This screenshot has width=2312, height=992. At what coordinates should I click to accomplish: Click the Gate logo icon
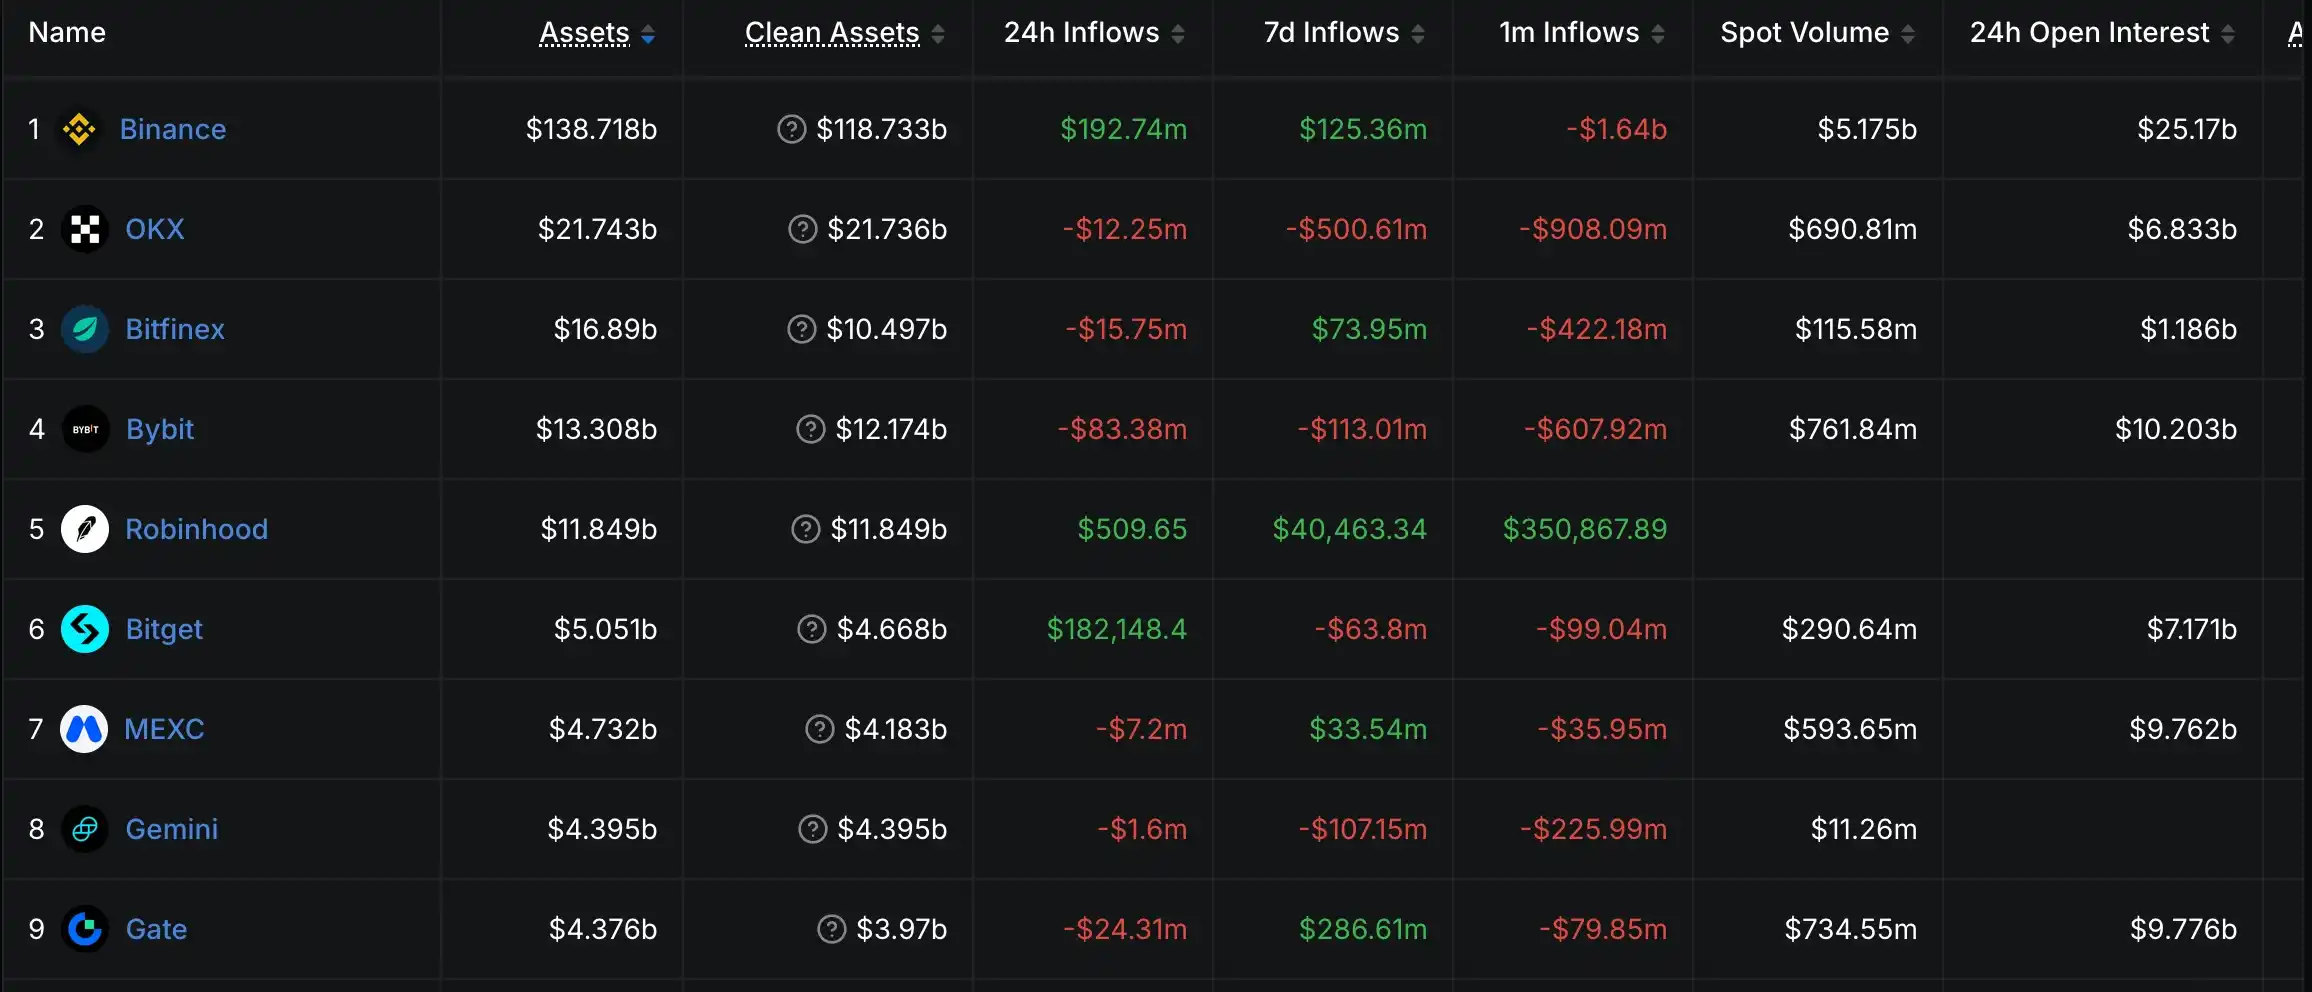[85, 929]
